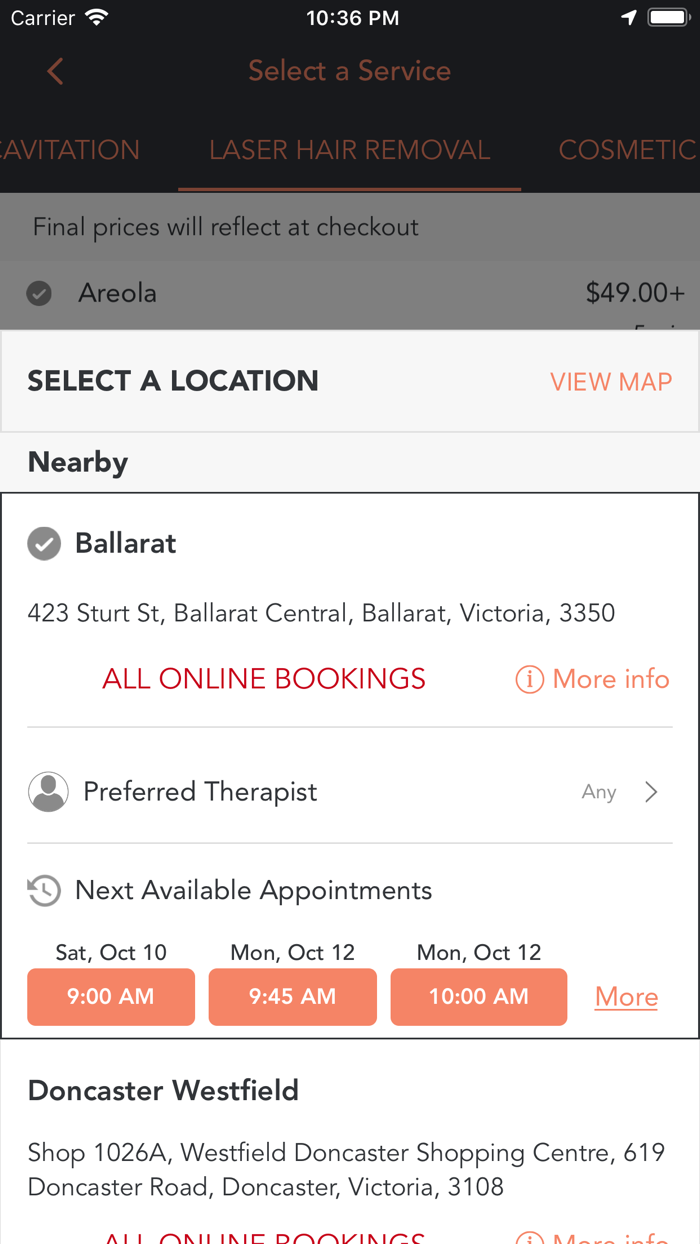Image resolution: width=700 pixels, height=1244 pixels.
Task: Tap the clock history icon
Action: click(44, 891)
